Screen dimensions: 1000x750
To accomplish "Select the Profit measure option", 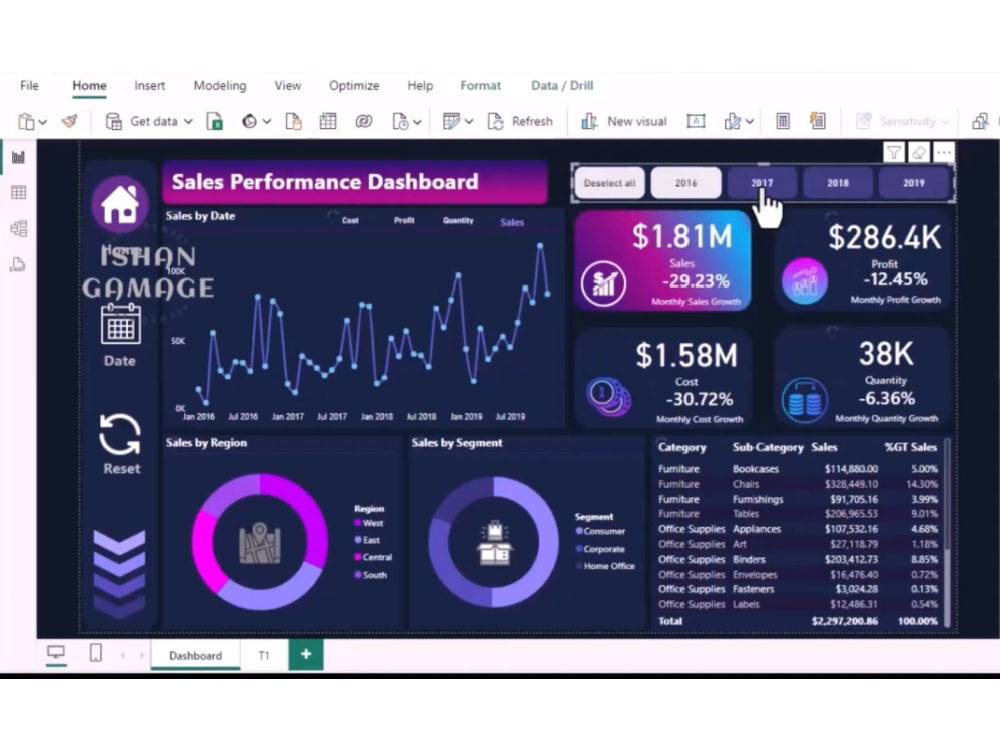I will pyautogui.click(x=404, y=221).
